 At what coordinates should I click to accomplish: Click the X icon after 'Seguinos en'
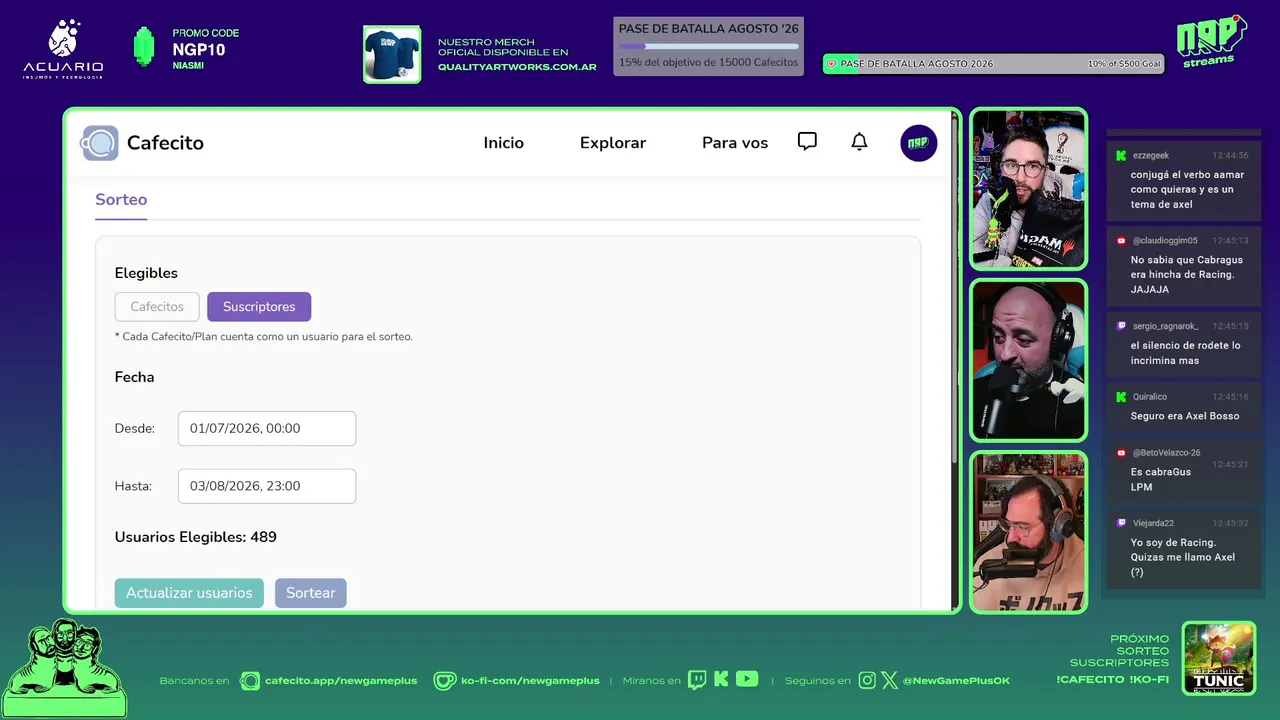889,680
